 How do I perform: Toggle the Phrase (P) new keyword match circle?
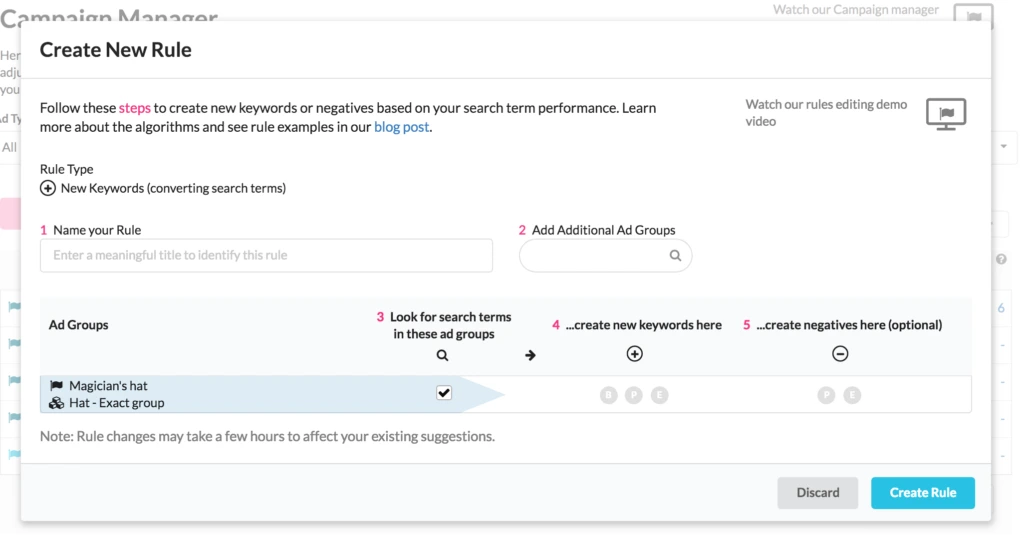point(633,395)
